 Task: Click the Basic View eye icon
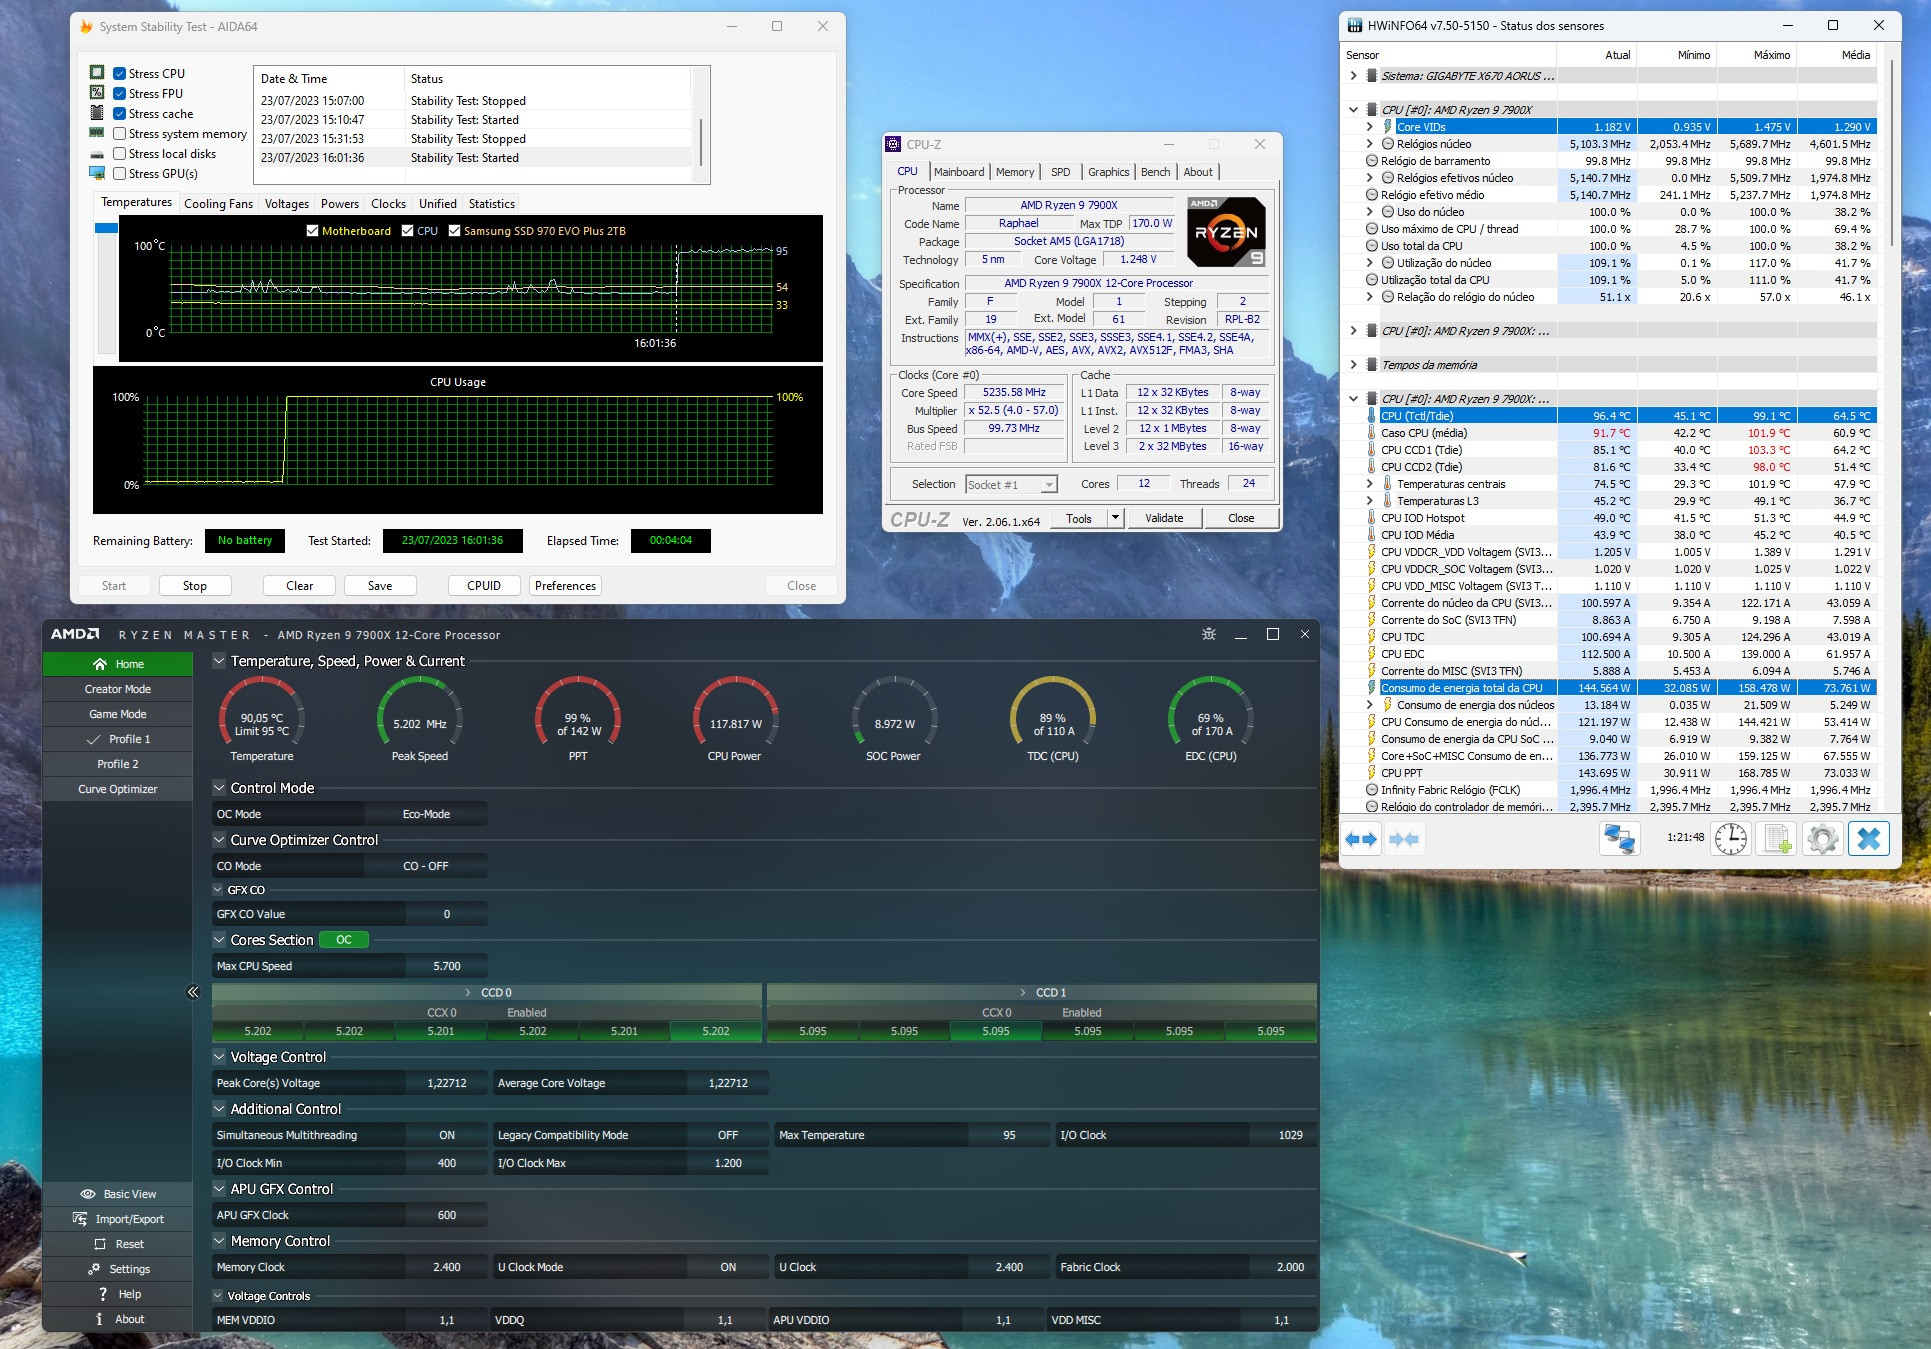pos(88,1194)
